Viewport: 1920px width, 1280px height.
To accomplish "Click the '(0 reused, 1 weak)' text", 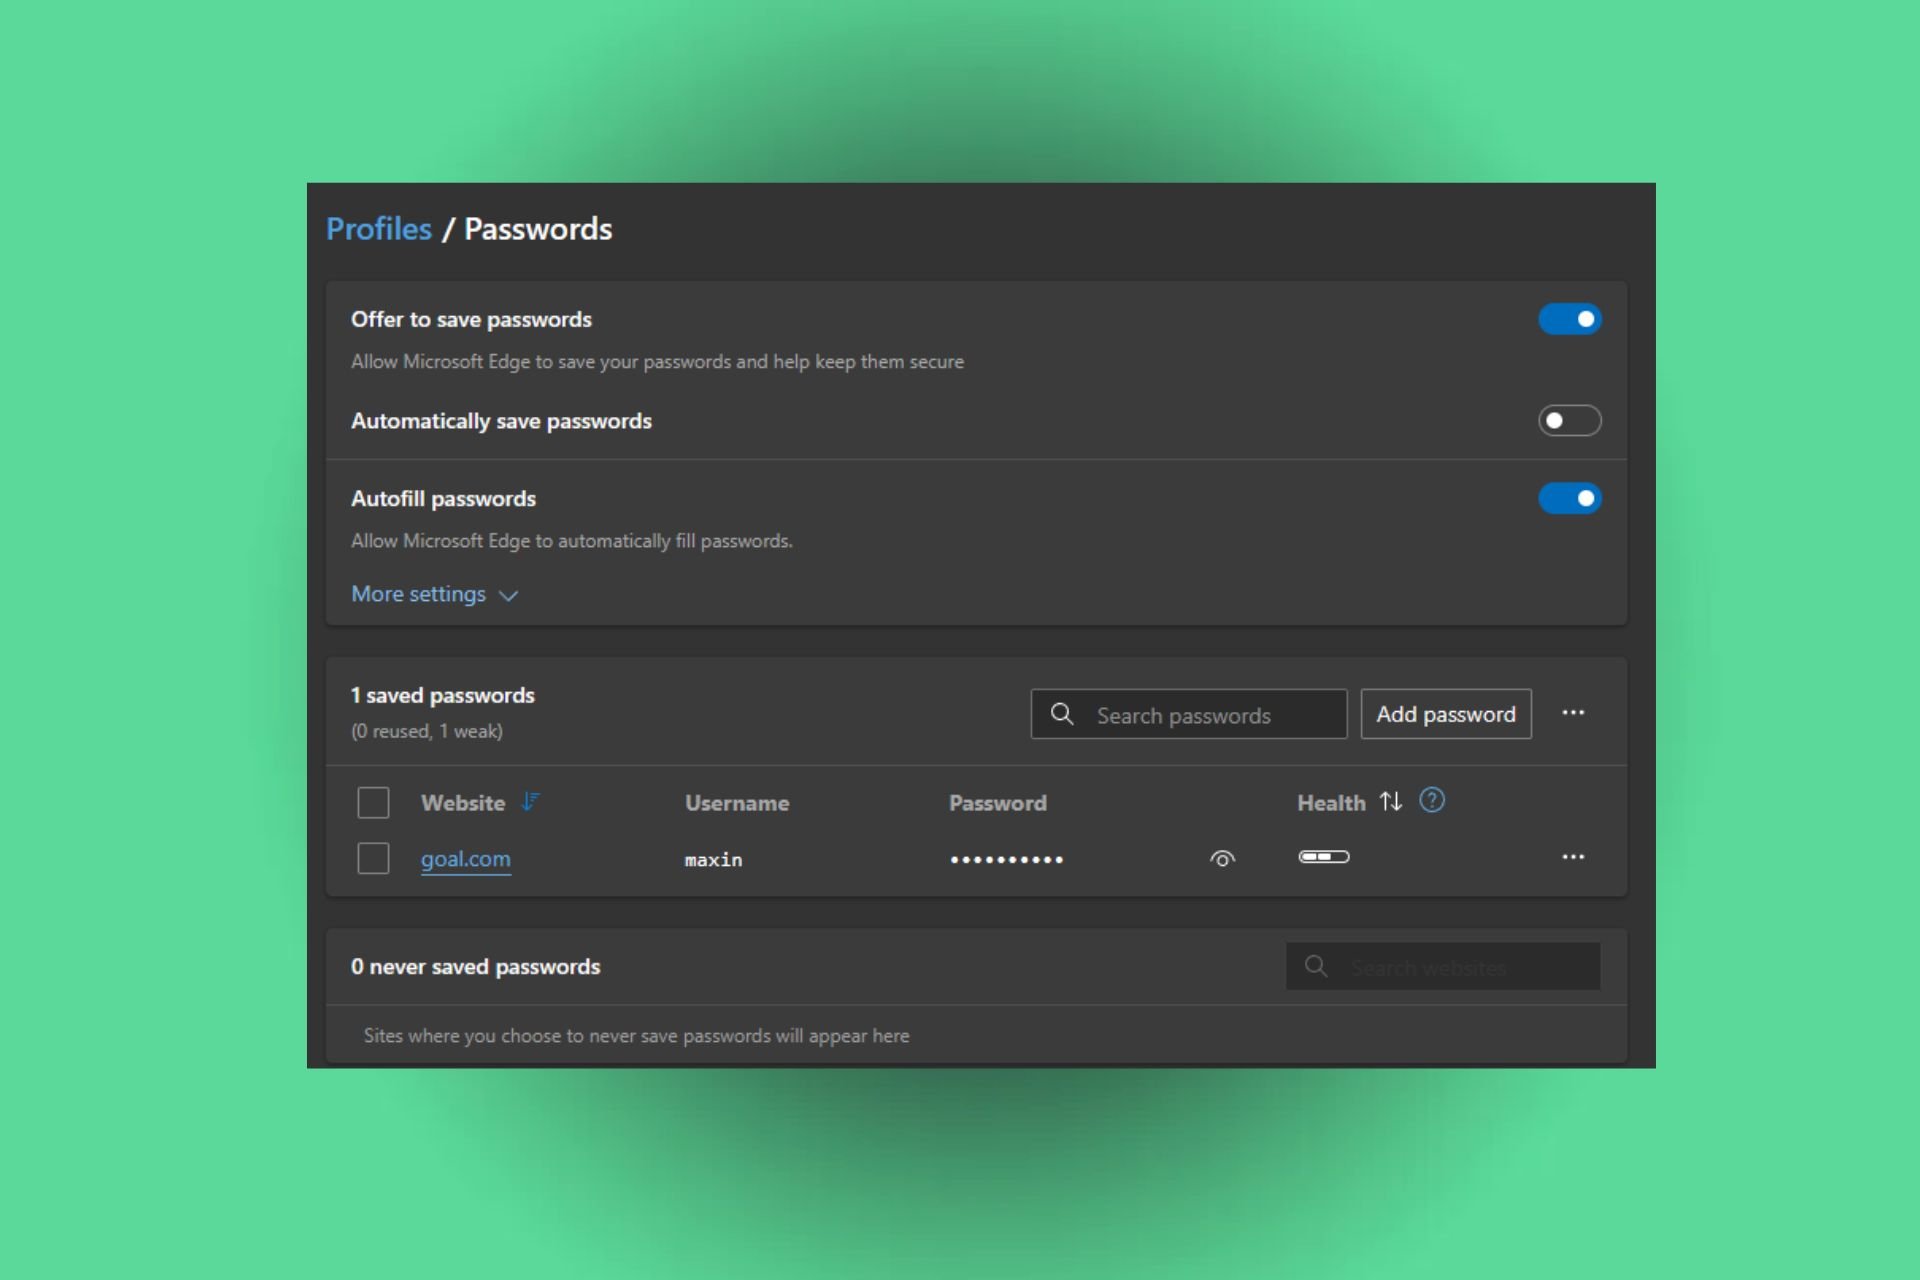I will [x=427, y=731].
